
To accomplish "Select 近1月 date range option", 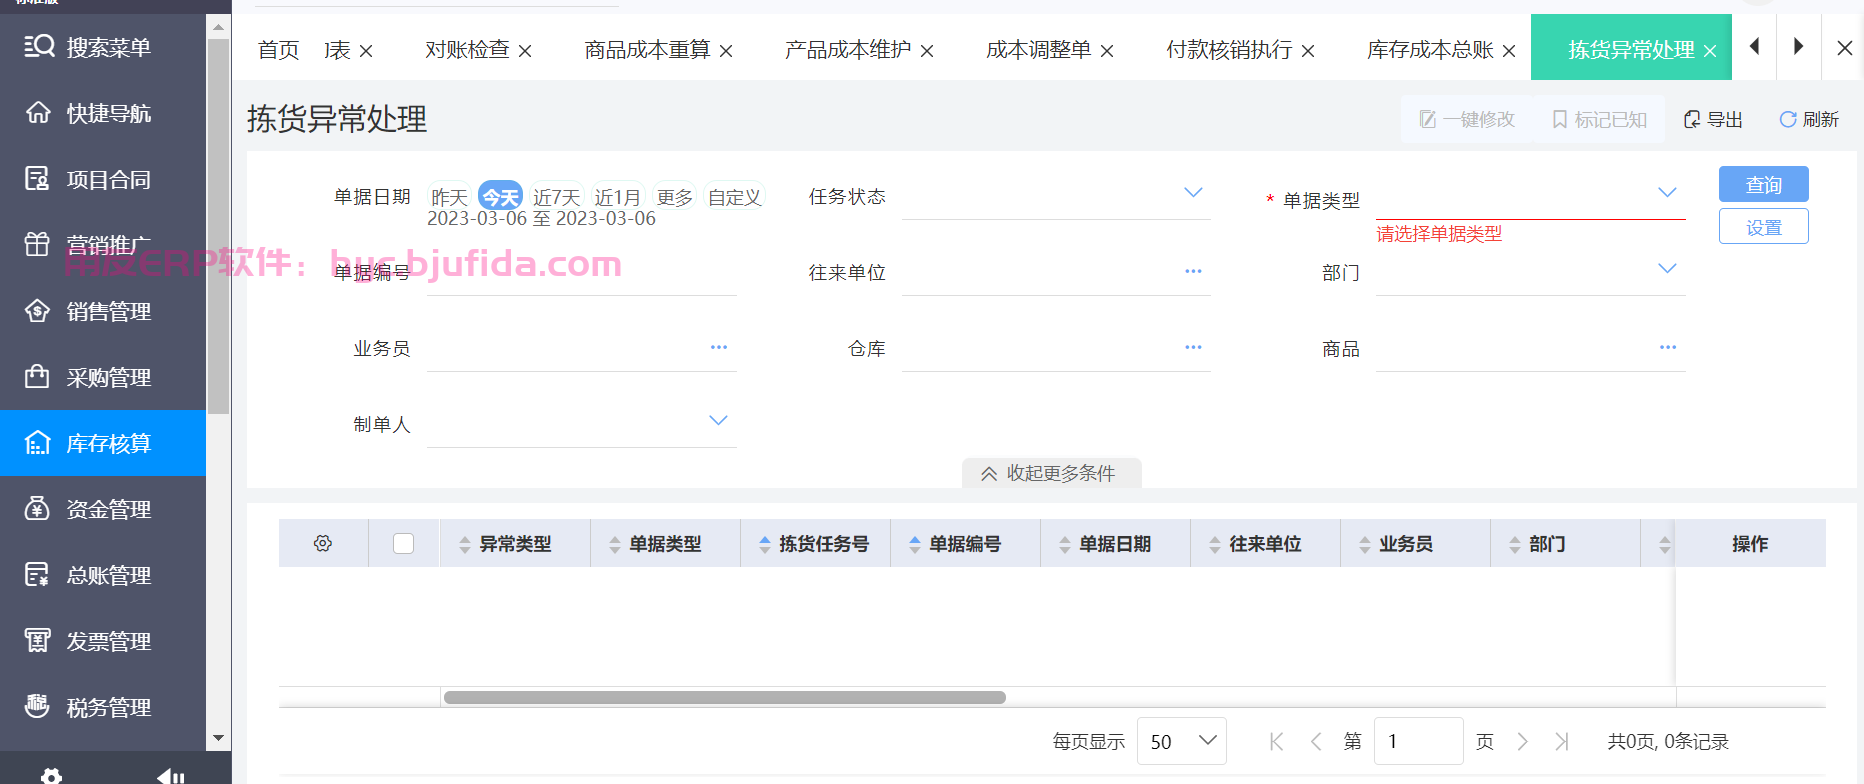I will click(x=617, y=197).
